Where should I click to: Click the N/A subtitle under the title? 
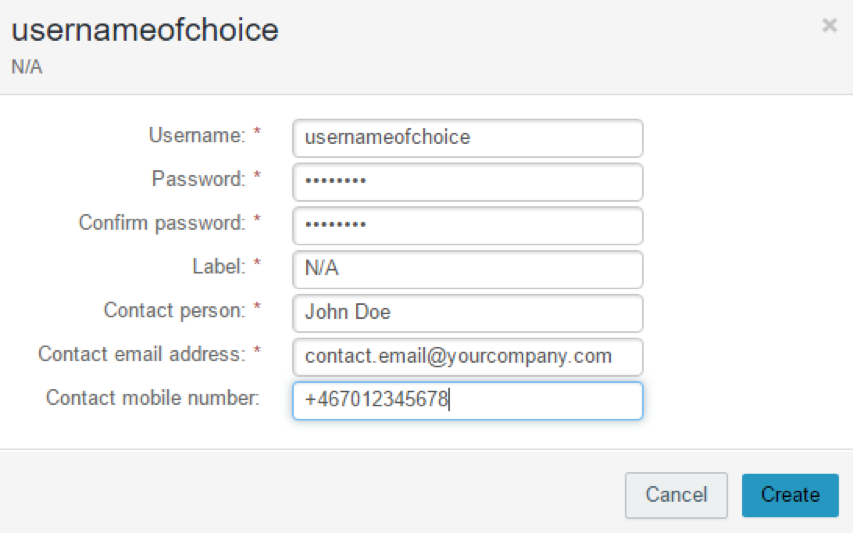click(x=26, y=68)
